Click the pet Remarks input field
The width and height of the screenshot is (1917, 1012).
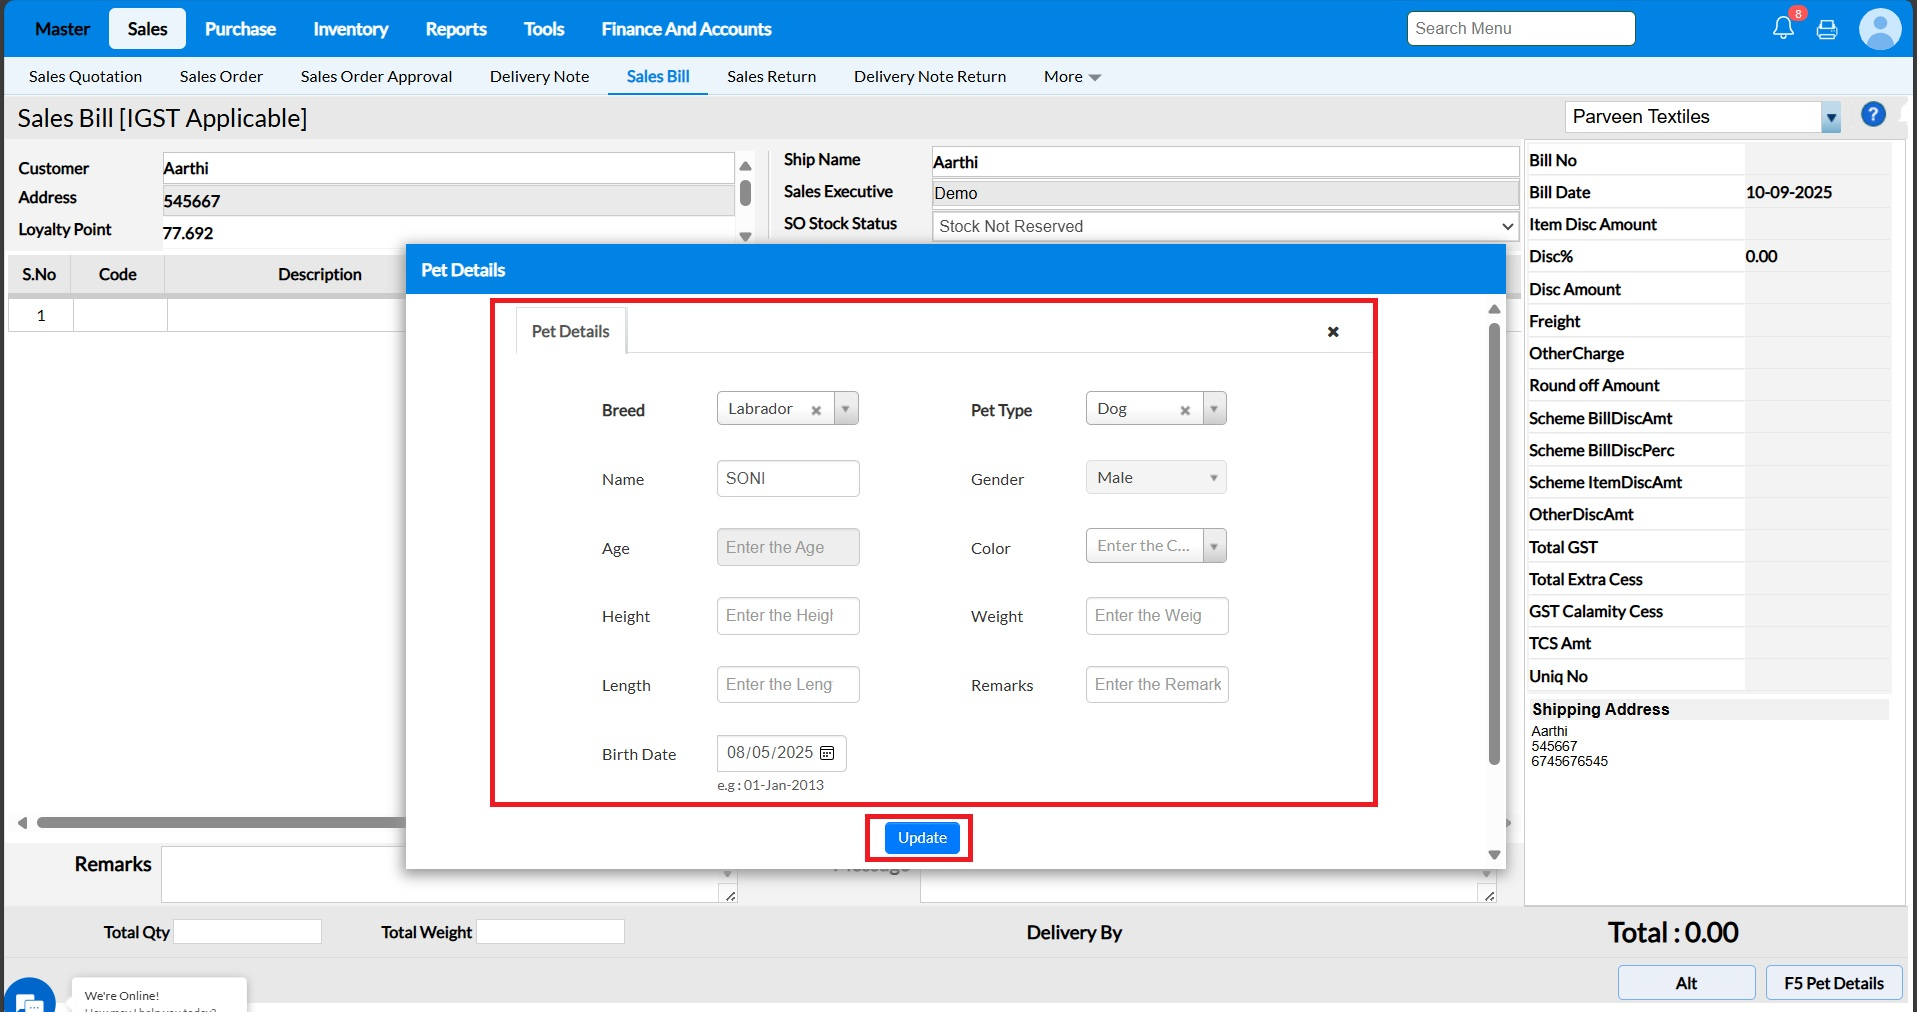coord(1157,684)
